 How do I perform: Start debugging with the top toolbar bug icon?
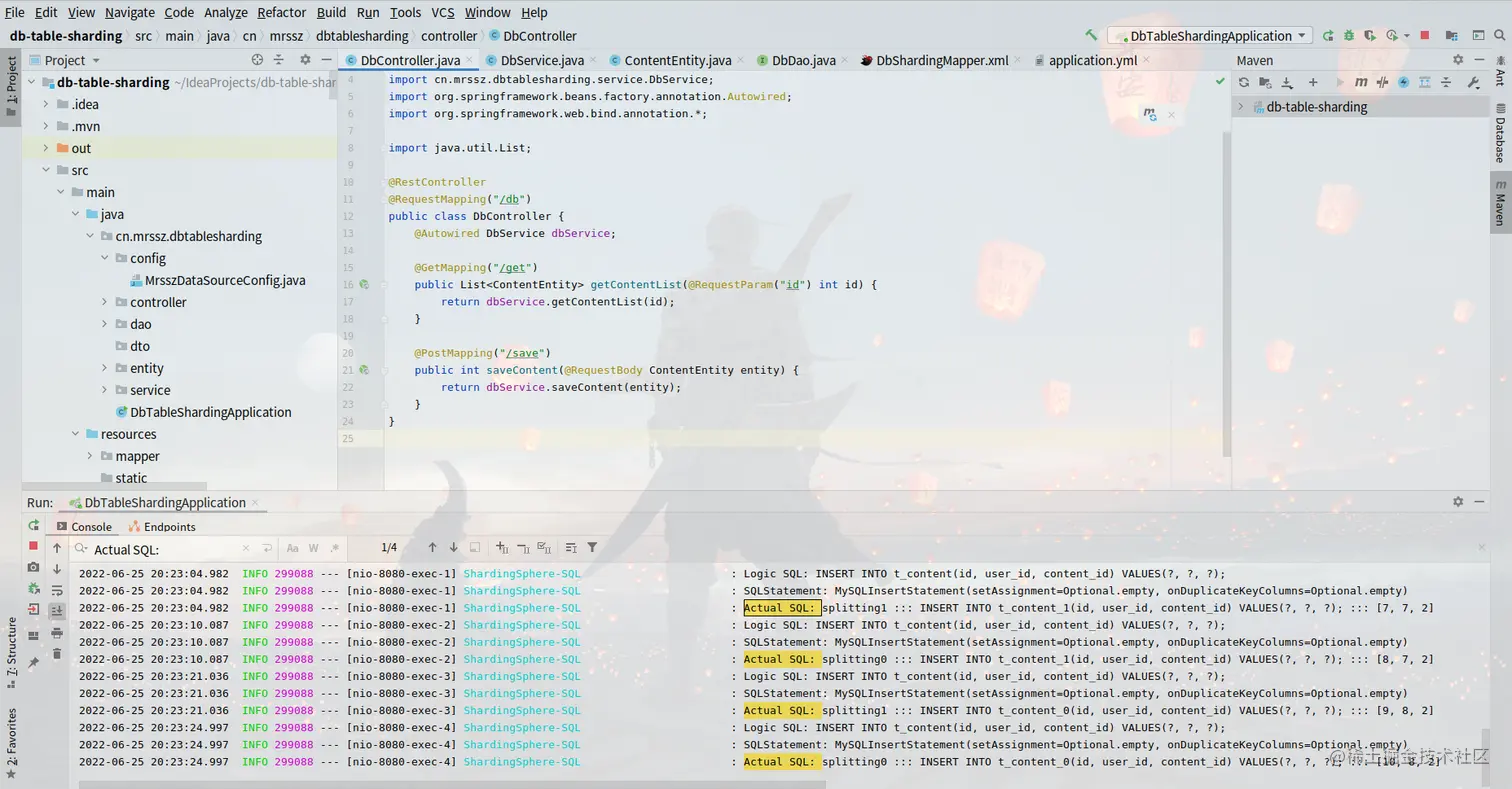coord(1349,35)
